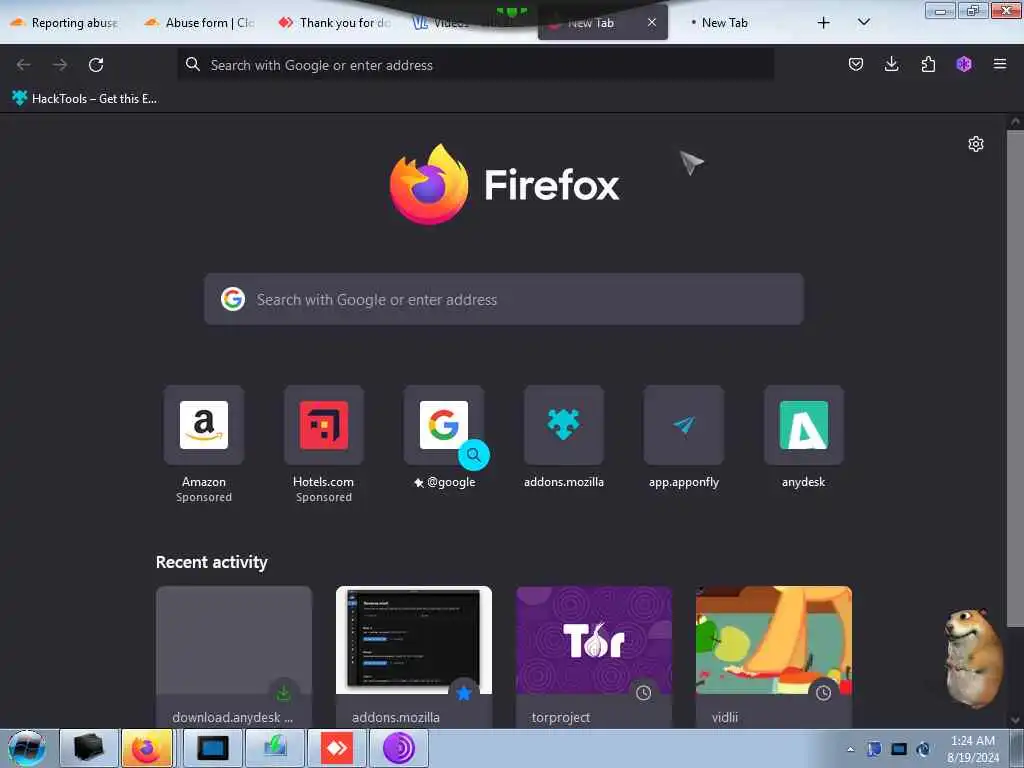Viewport: 1024px width, 768px height.
Task: Open the addons.mozilla recent activity card
Action: tap(413, 656)
